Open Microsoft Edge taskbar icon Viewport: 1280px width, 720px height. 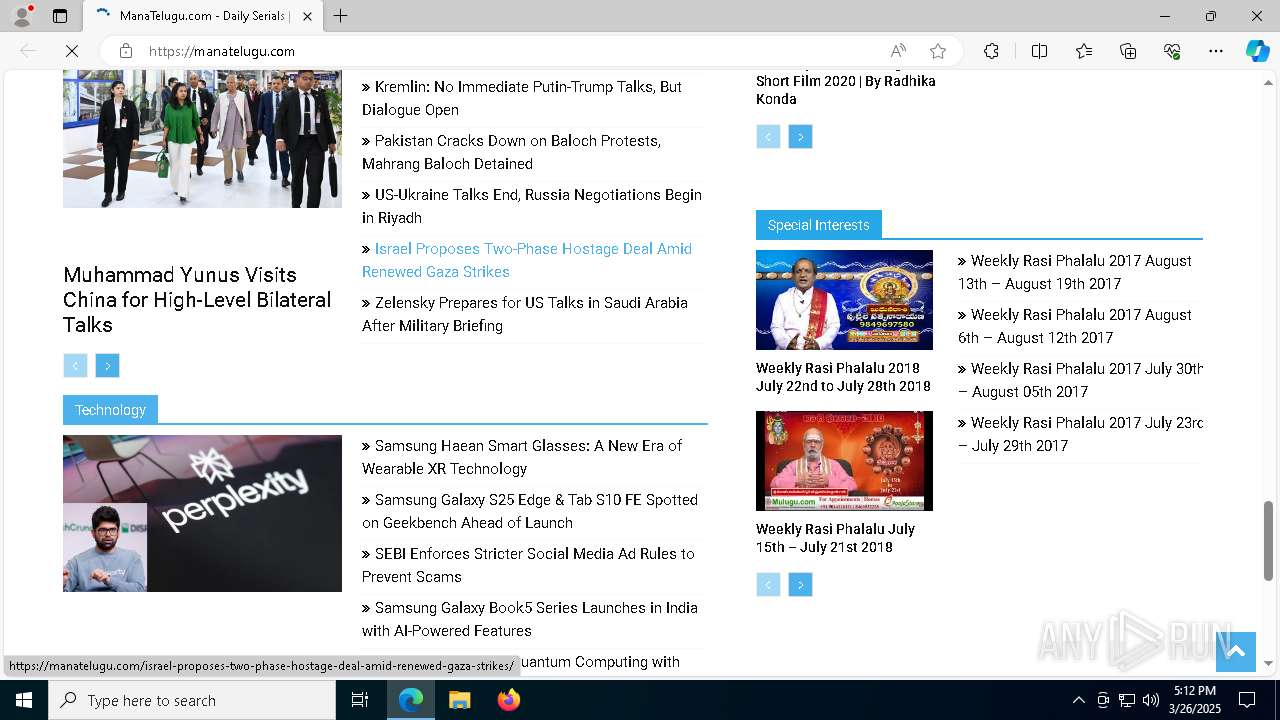411,700
